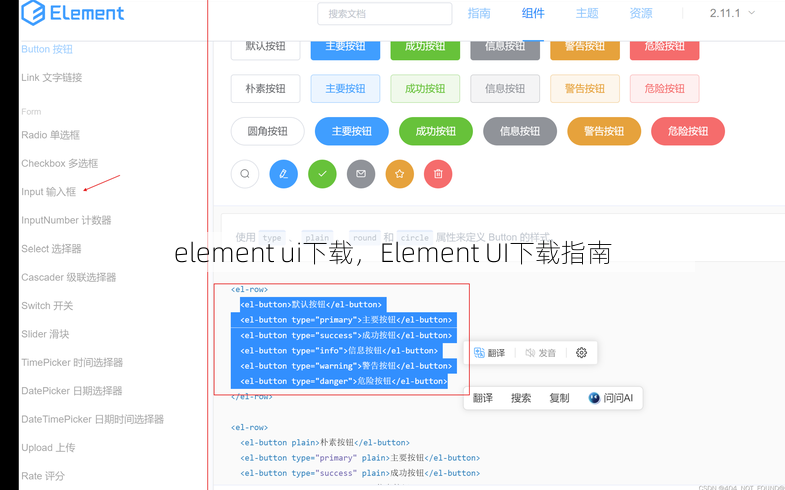Click the gray mail circle button
This screenshot has width=785, height=490.
coord(361,174)
